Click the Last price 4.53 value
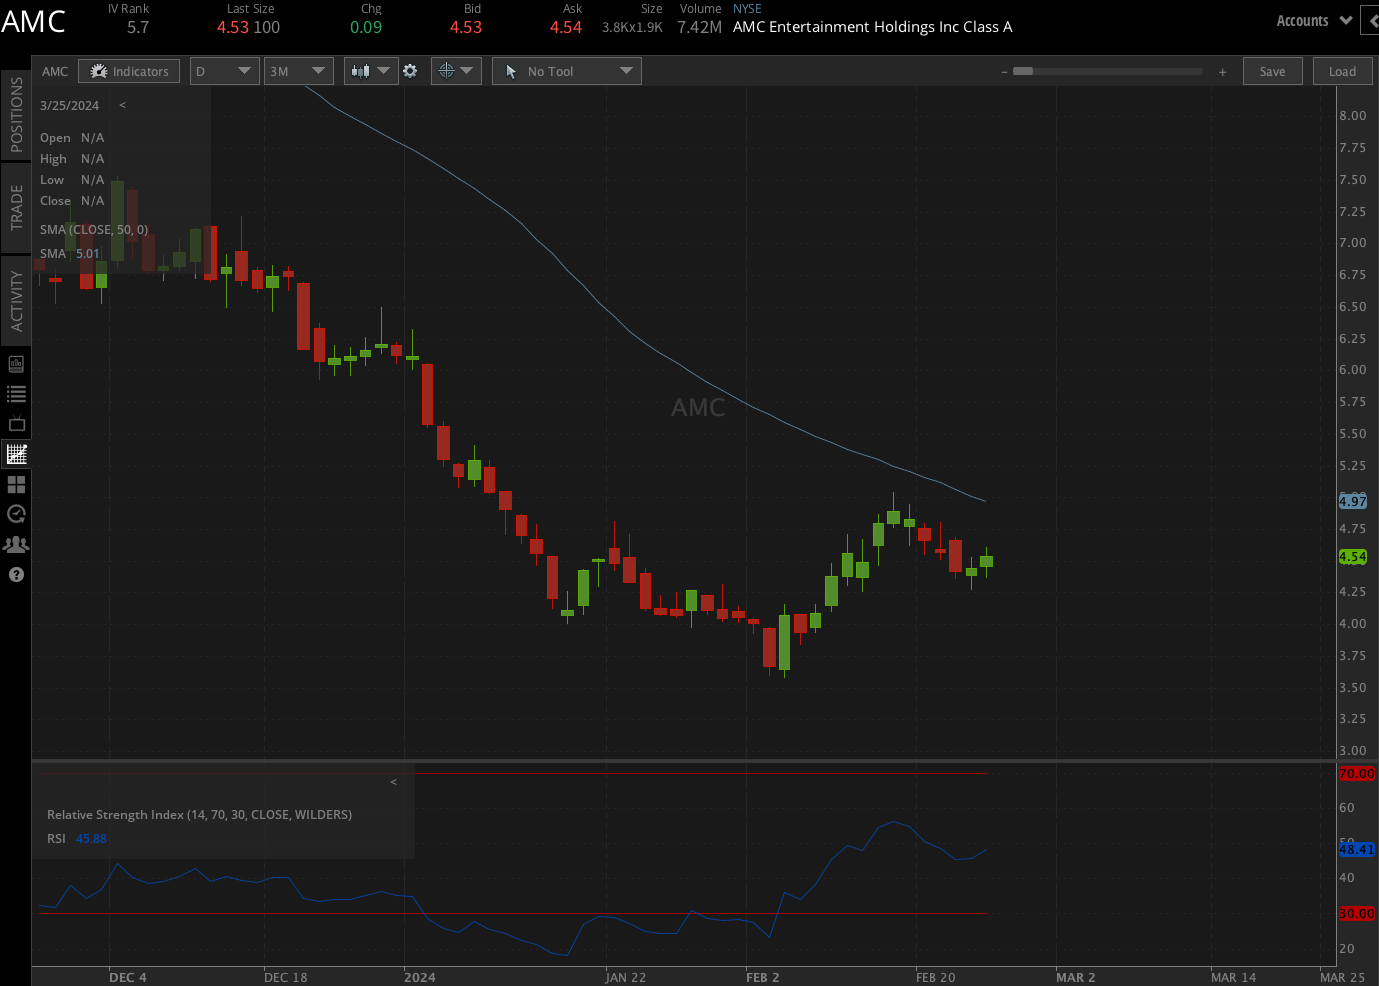 tap(233, 27)
